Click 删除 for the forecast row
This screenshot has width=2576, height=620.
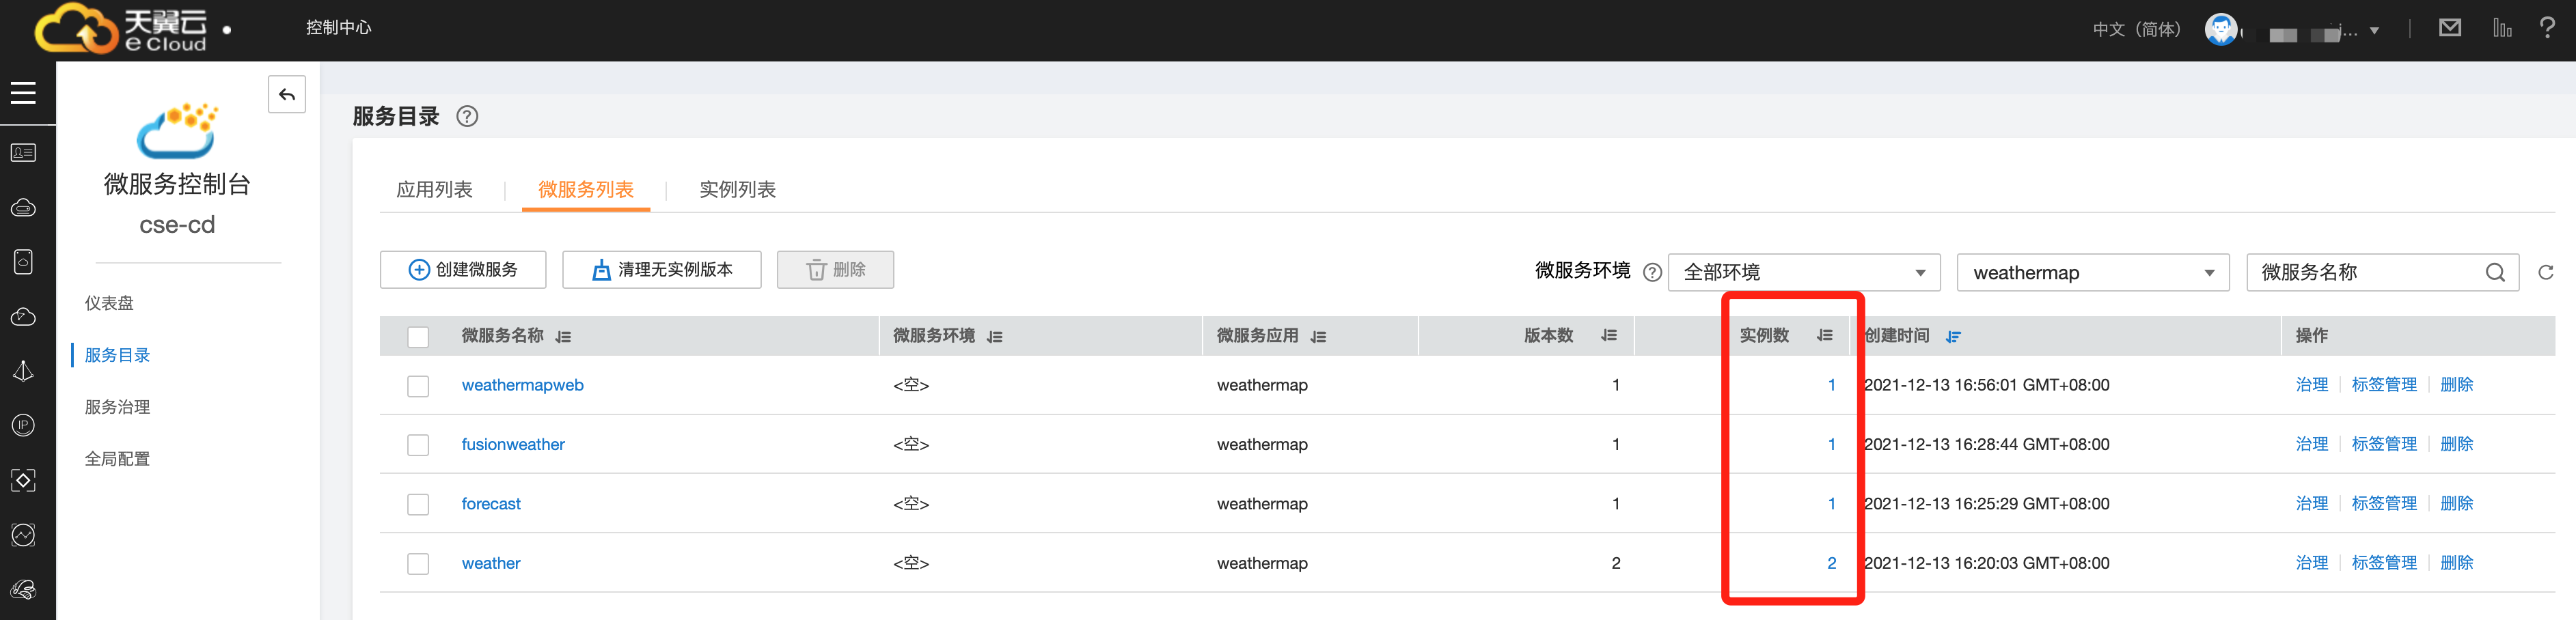[2456, 504]
